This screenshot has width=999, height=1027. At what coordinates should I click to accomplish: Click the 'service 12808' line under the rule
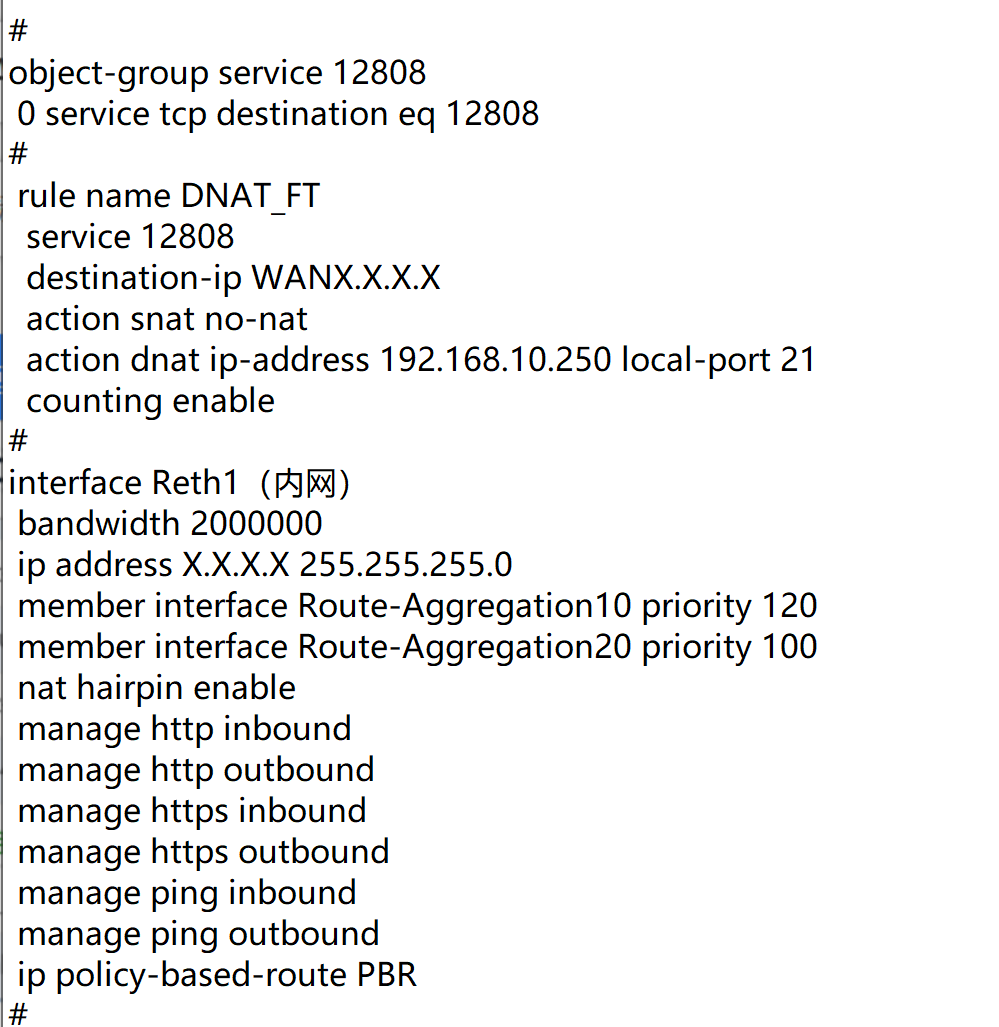coord(130,237)
